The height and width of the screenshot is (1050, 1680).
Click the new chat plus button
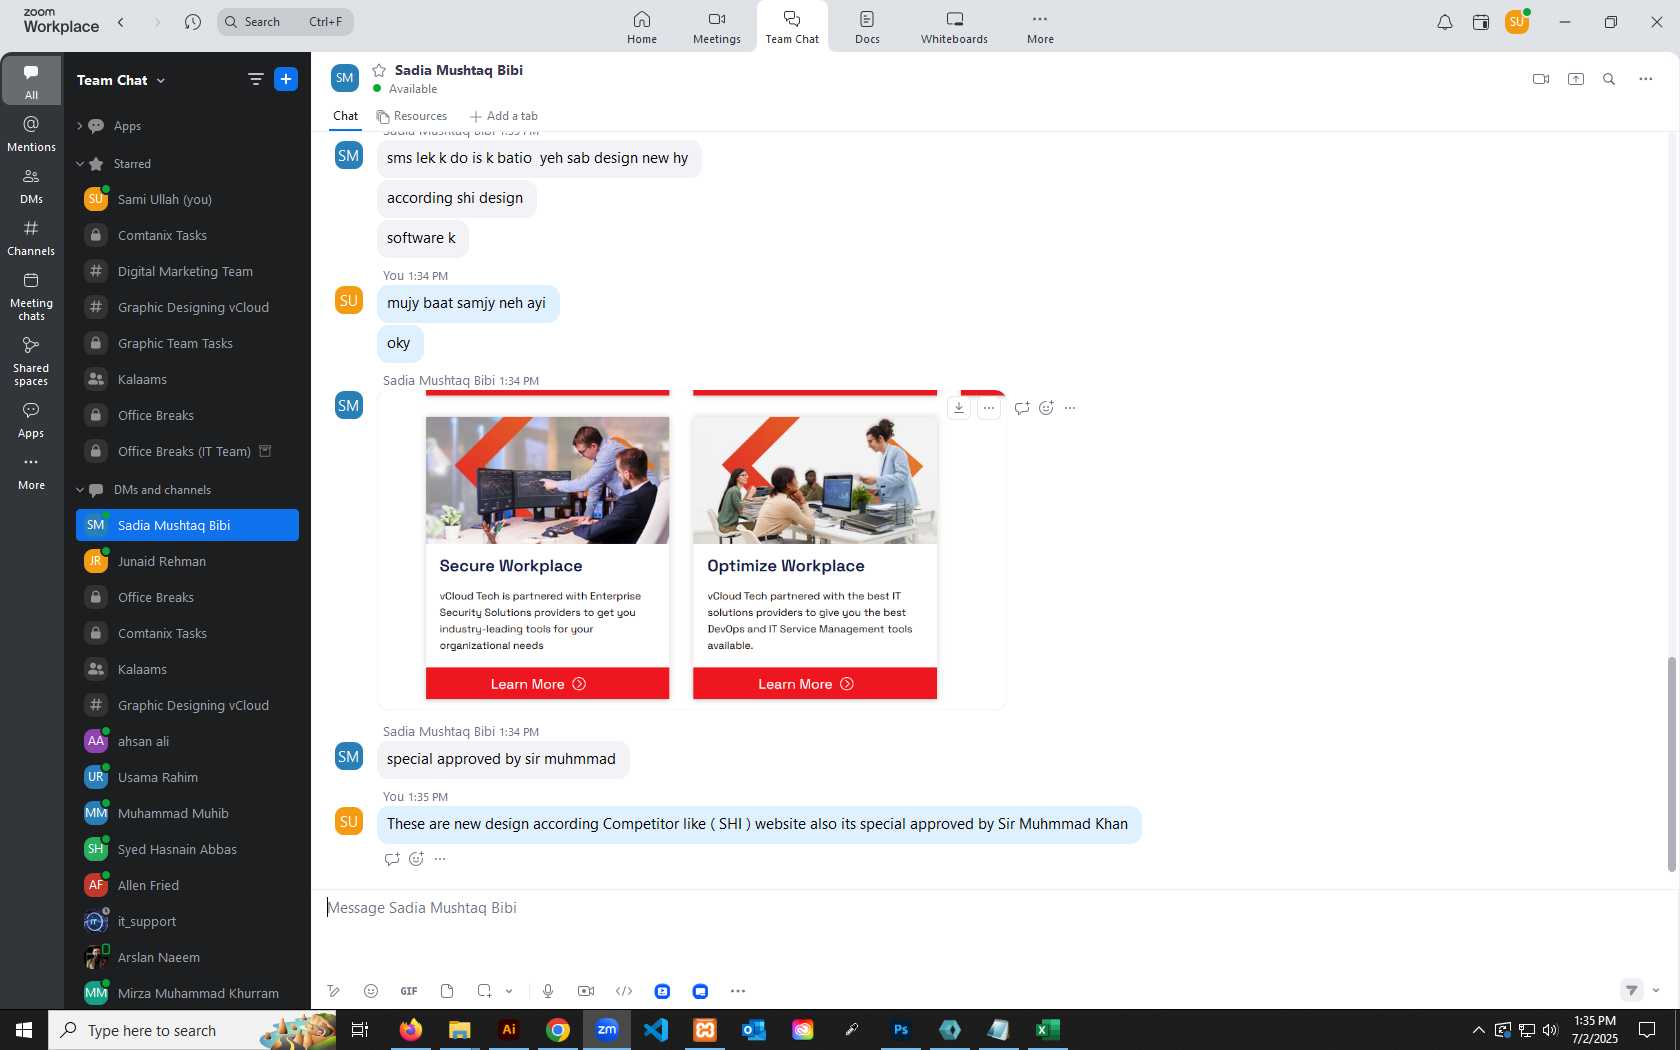(286, 79)
